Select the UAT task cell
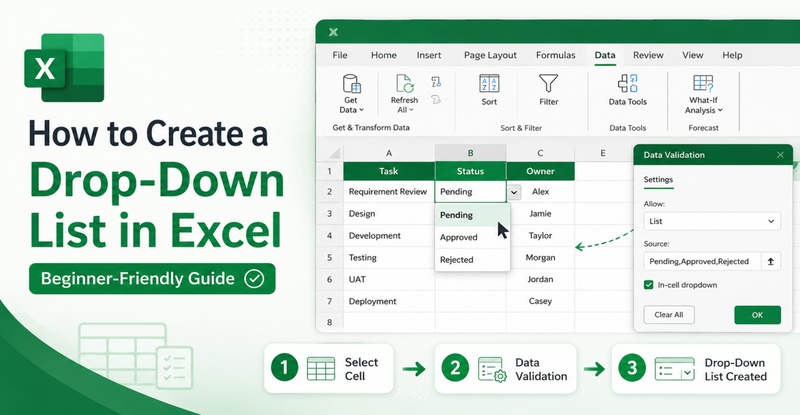 tap(389, 280)
